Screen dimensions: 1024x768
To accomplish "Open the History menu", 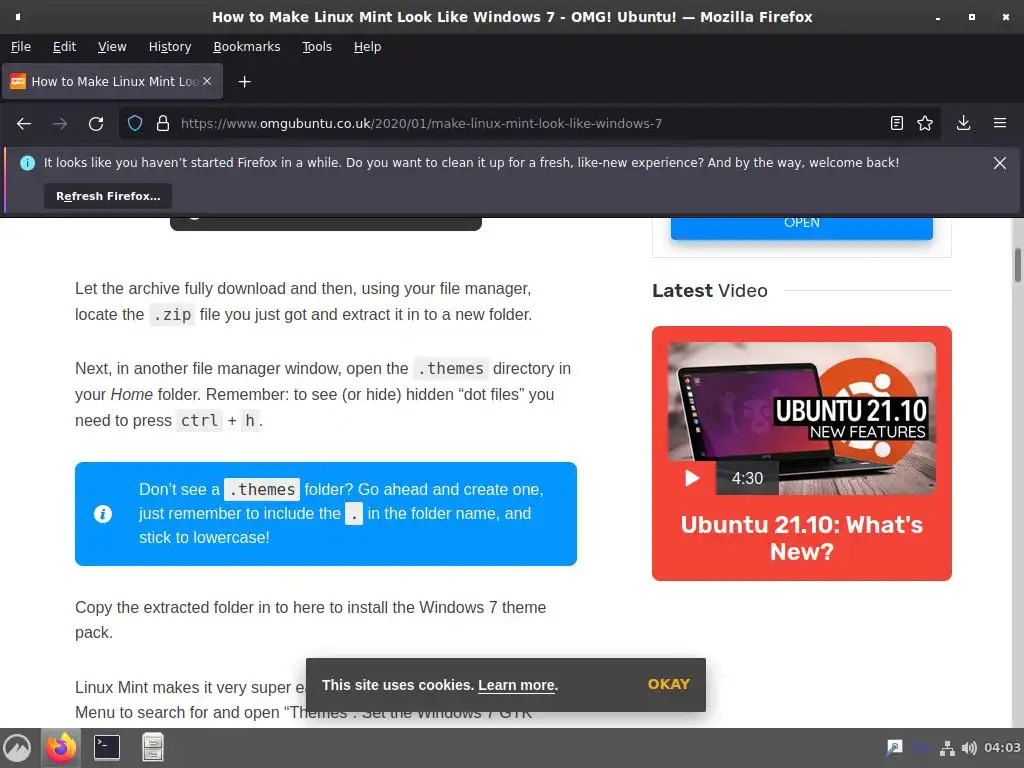I will click(x=170, y=46).
